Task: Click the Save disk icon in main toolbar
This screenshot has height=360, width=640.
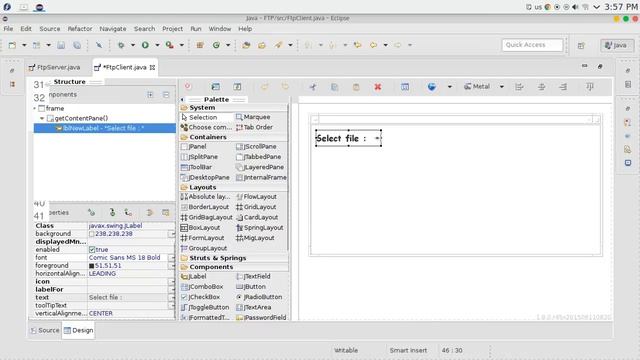Action: (61, 45)
